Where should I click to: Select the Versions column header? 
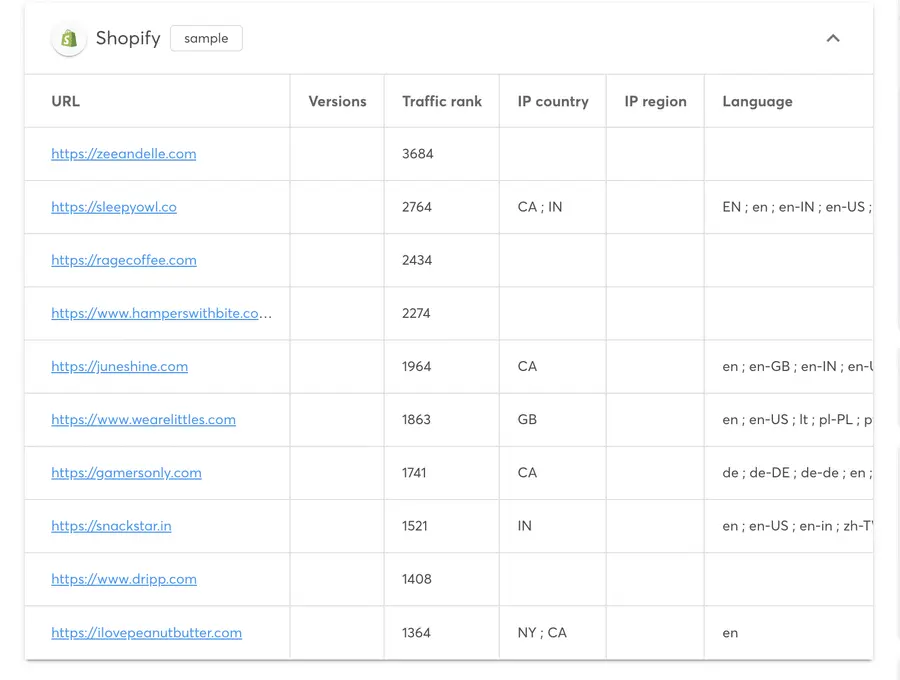coord(337,101)
